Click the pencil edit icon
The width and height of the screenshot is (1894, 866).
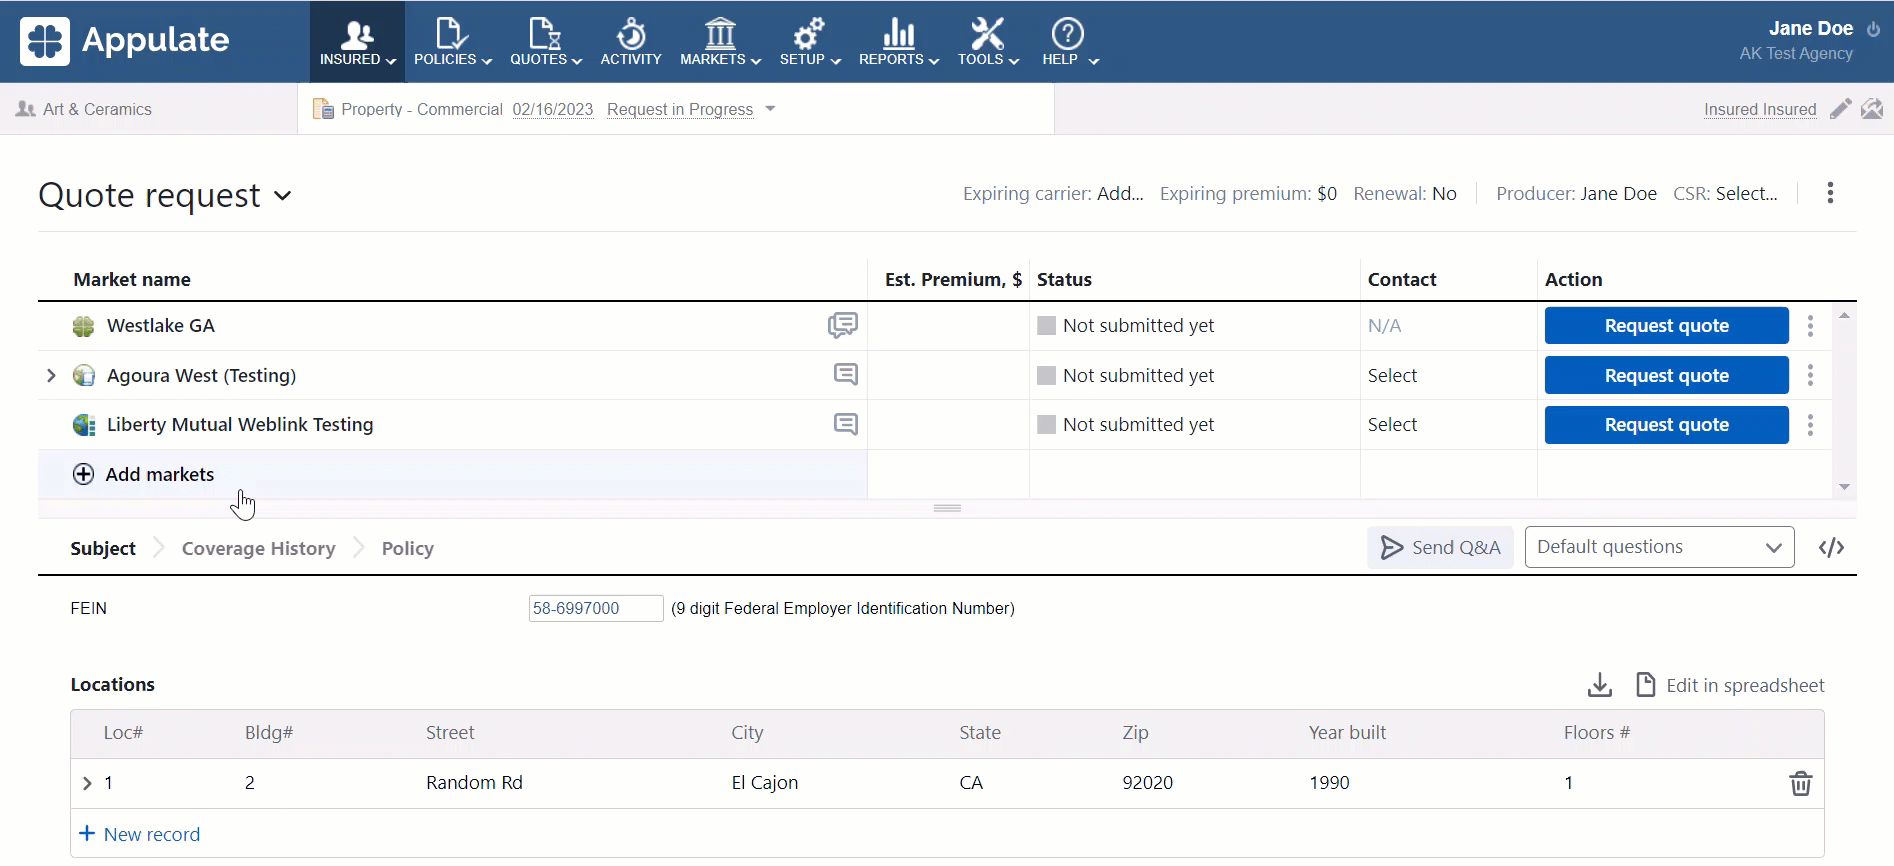coord(1840,108)
